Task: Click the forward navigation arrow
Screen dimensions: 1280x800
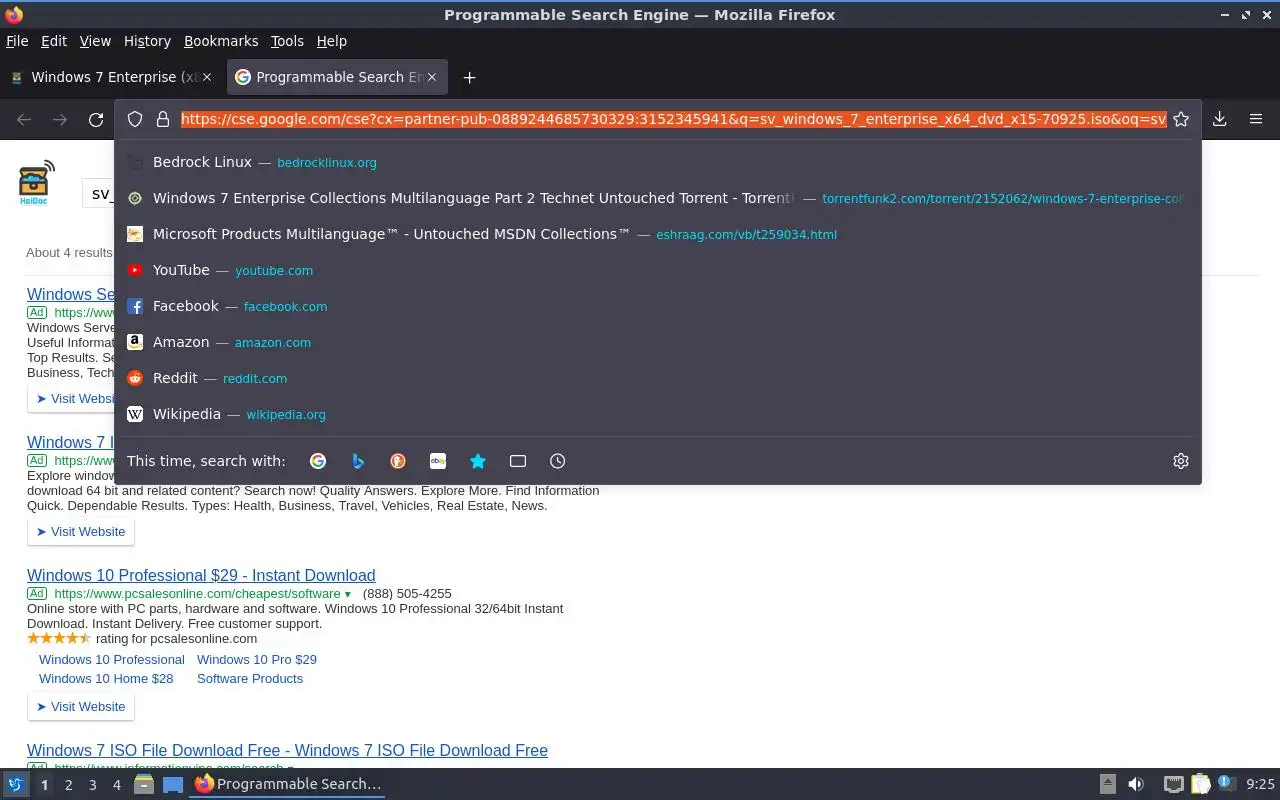Action: pos(60,119)
